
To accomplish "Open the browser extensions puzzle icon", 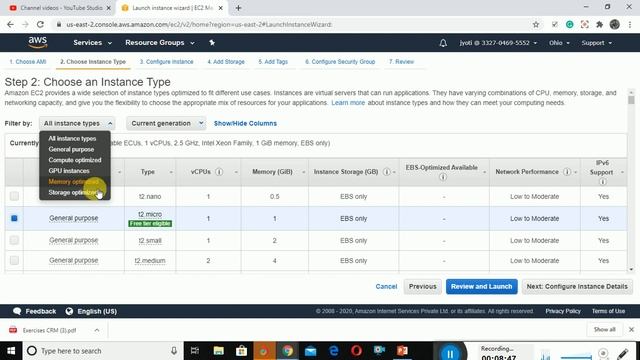I will point(599,24).
